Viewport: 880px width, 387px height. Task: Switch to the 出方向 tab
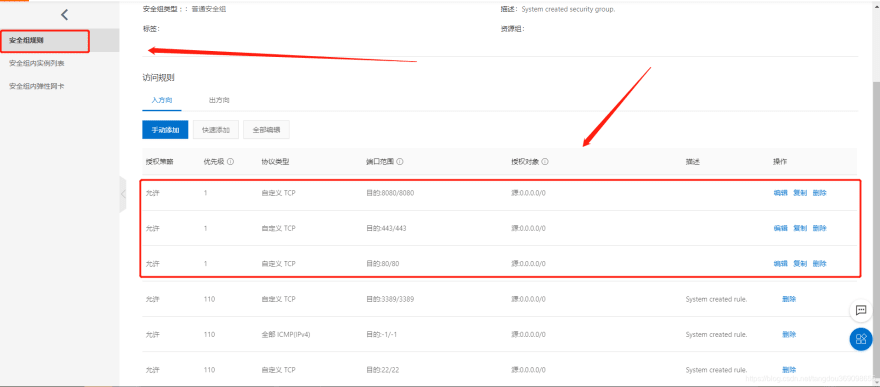pyautogui.click(x=219, y=100)
